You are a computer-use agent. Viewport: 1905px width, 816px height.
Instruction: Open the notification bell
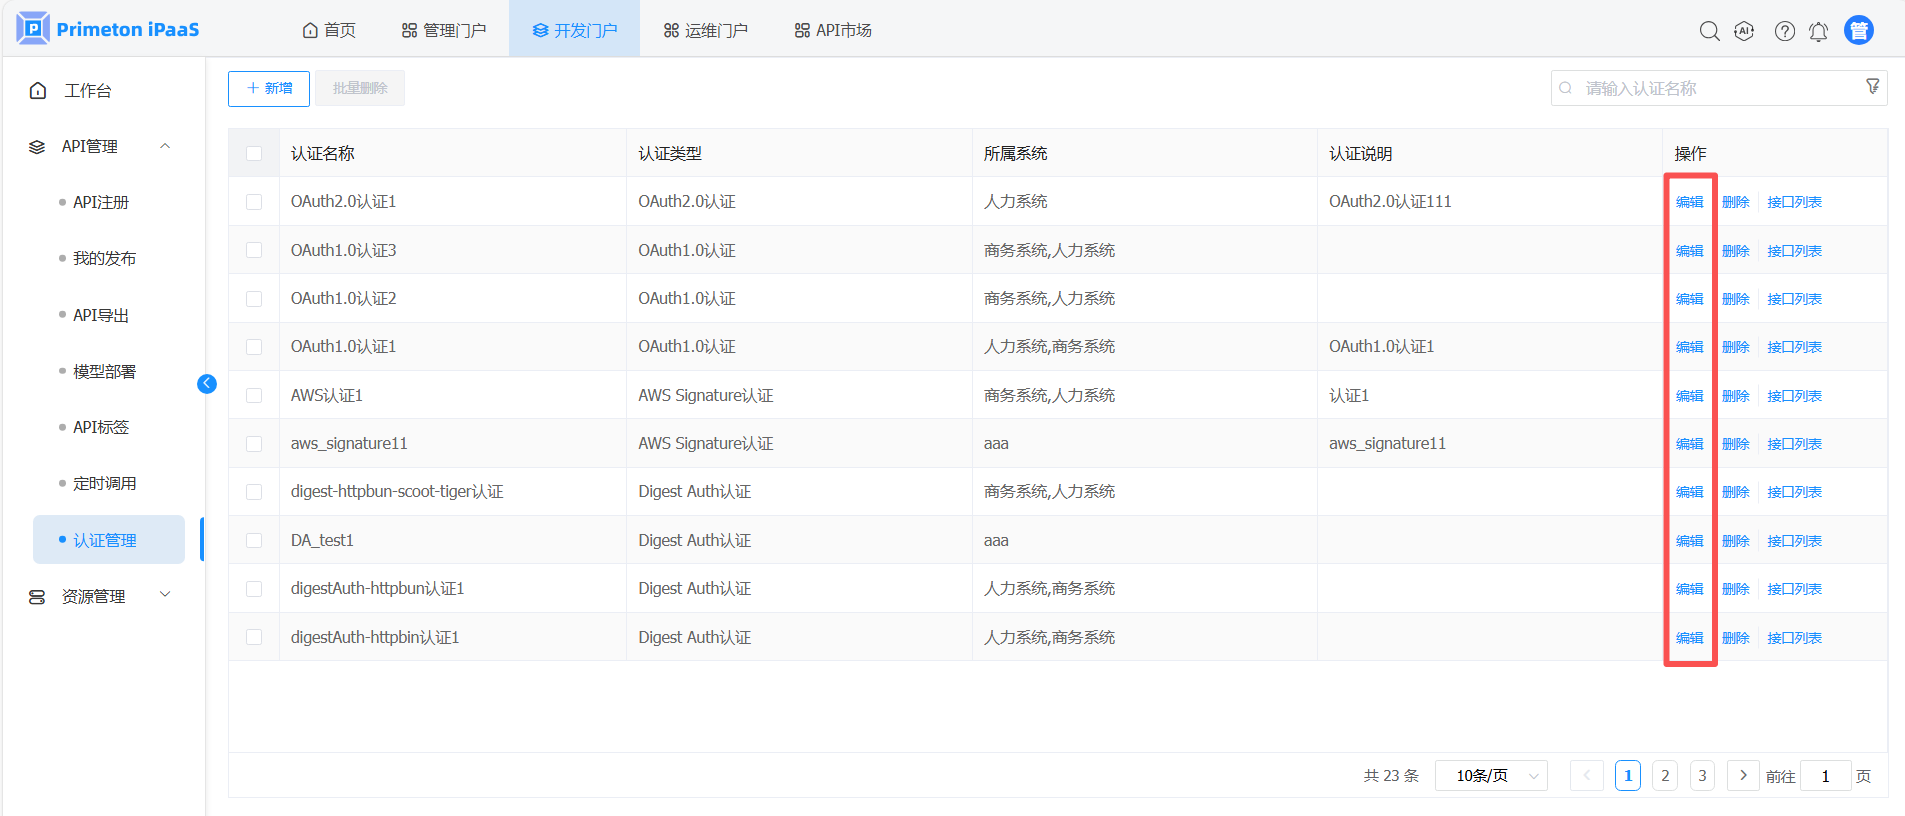[x=1818, y=31]
